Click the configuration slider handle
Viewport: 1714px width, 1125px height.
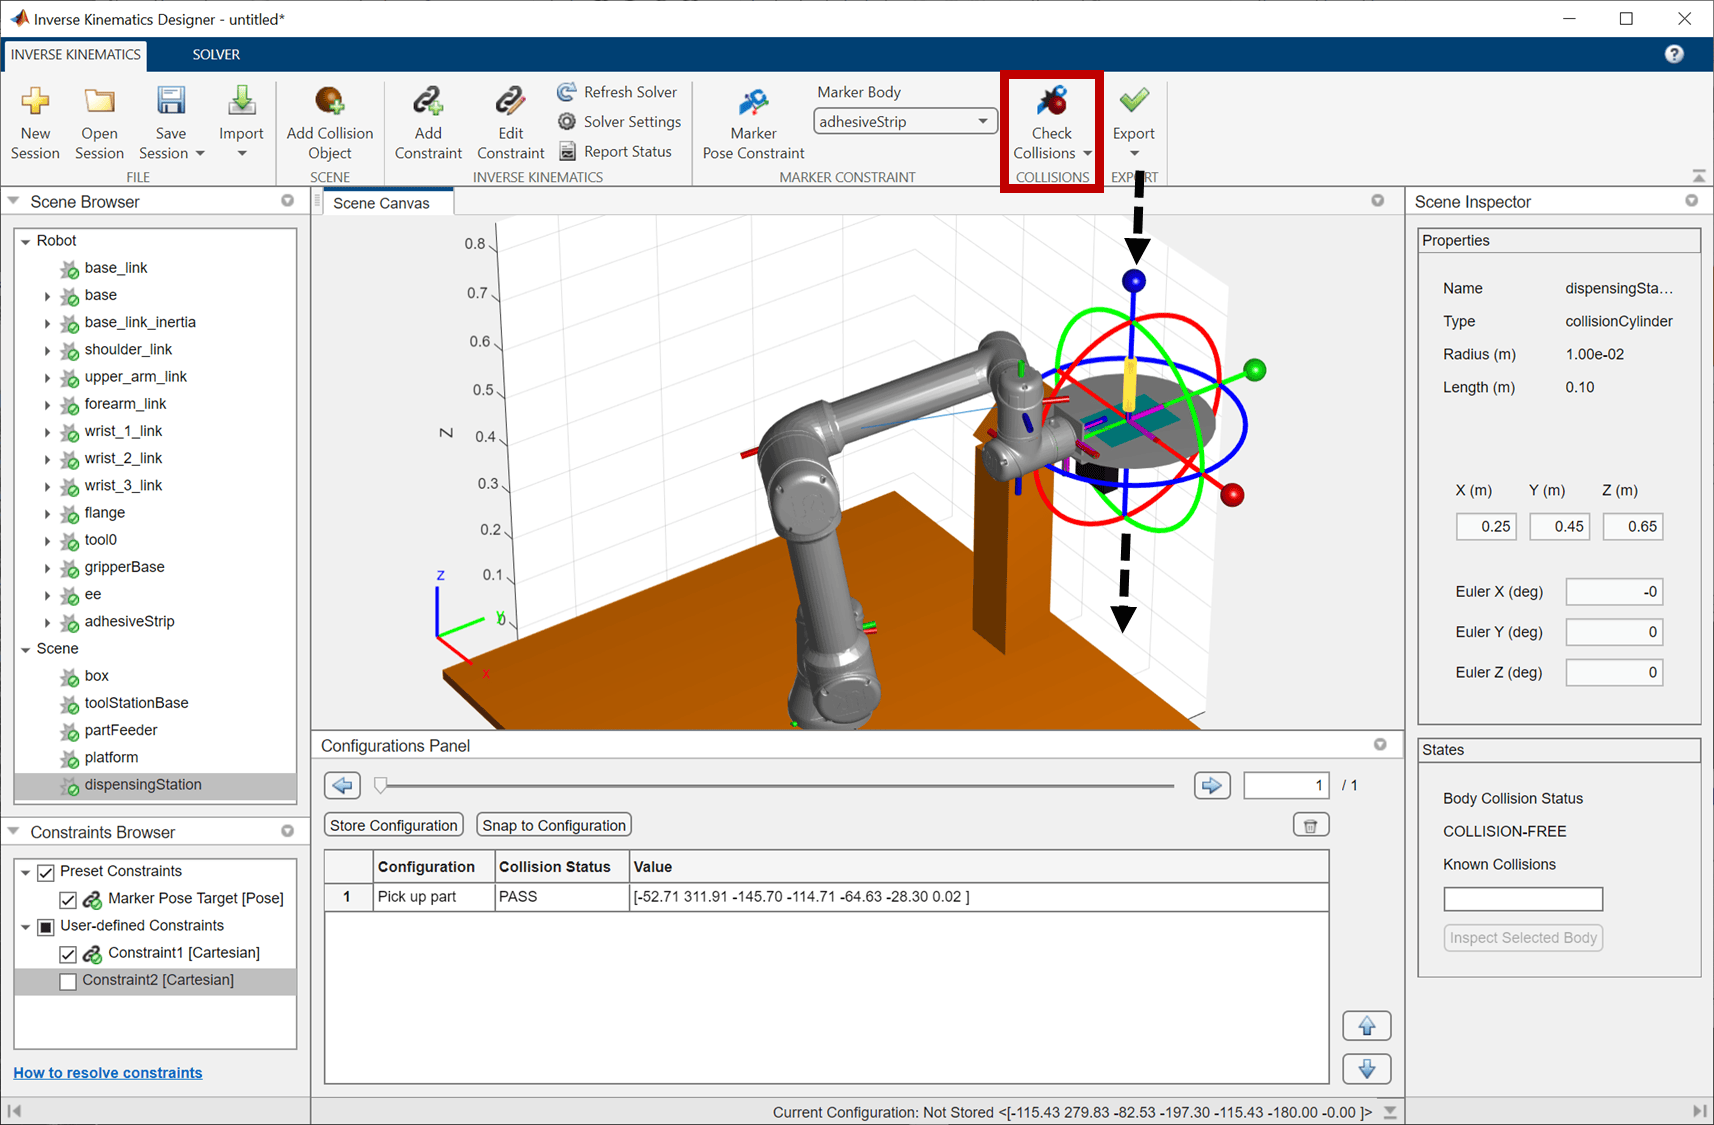380,786
